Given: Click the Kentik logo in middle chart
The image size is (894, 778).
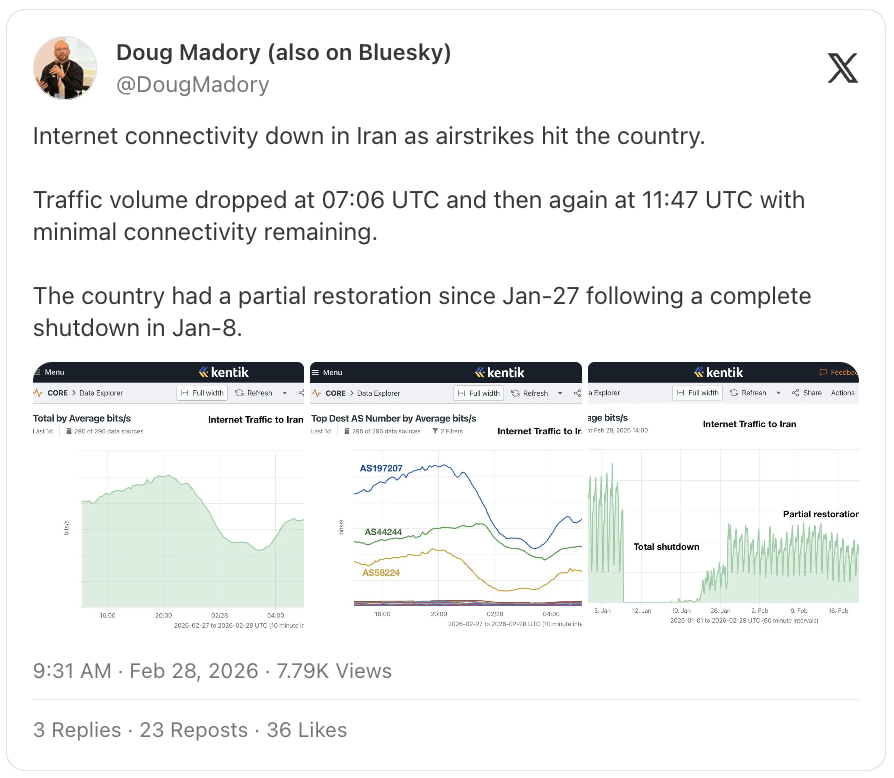Looking at the screenshot, I should 499,372.
